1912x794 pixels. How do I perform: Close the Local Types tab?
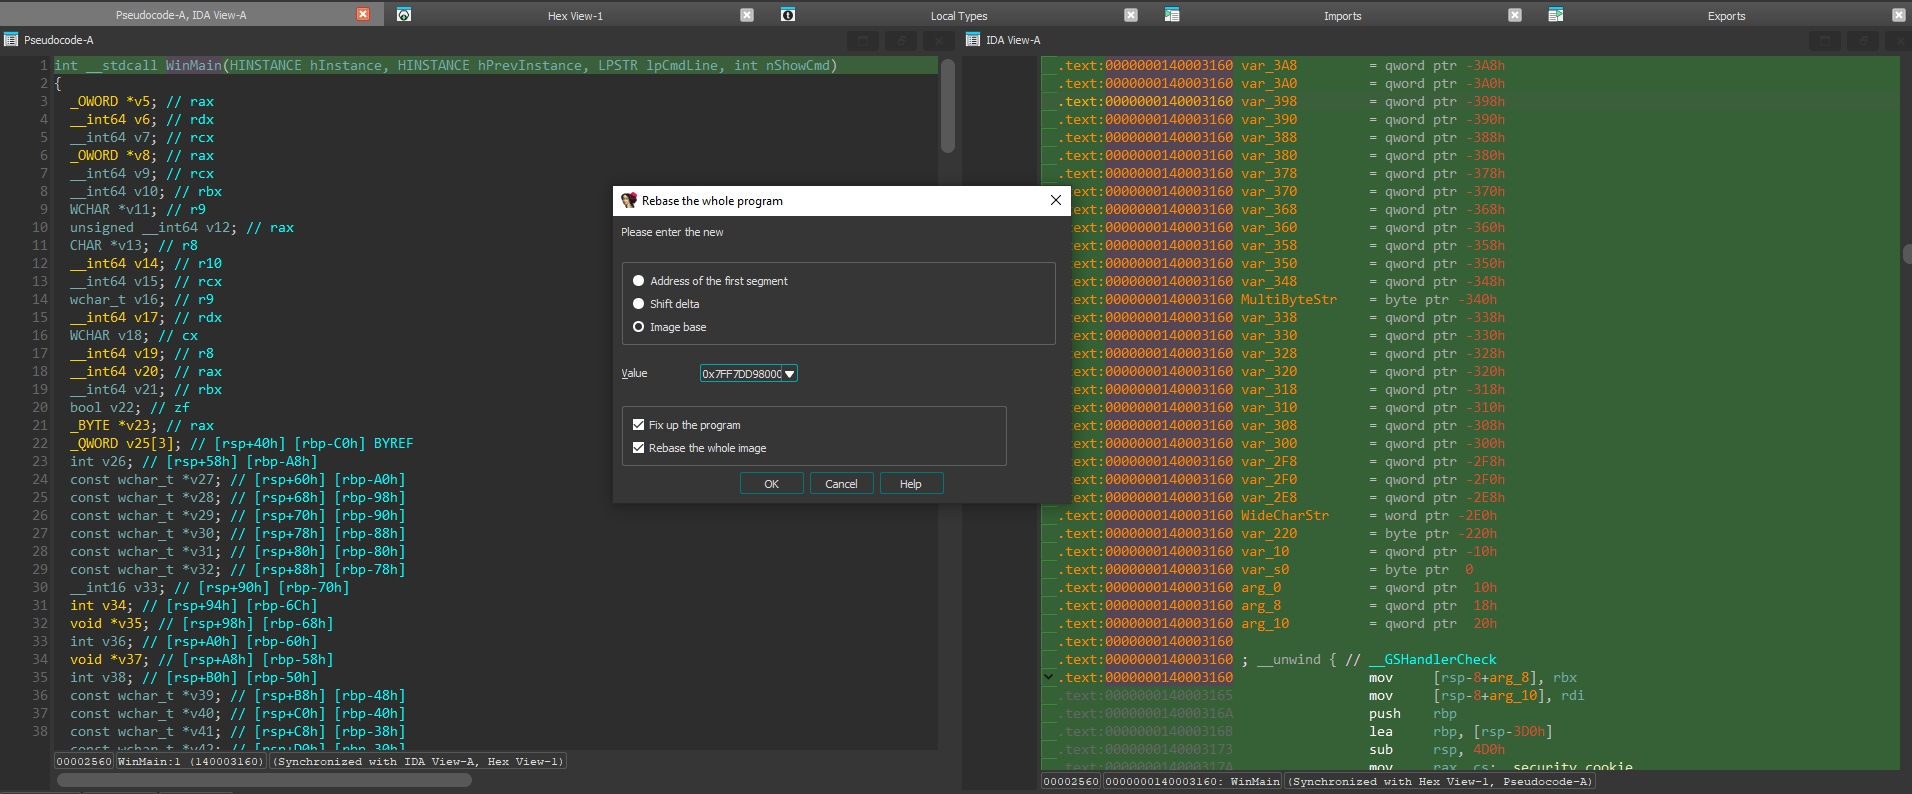tap(1131, 15)
